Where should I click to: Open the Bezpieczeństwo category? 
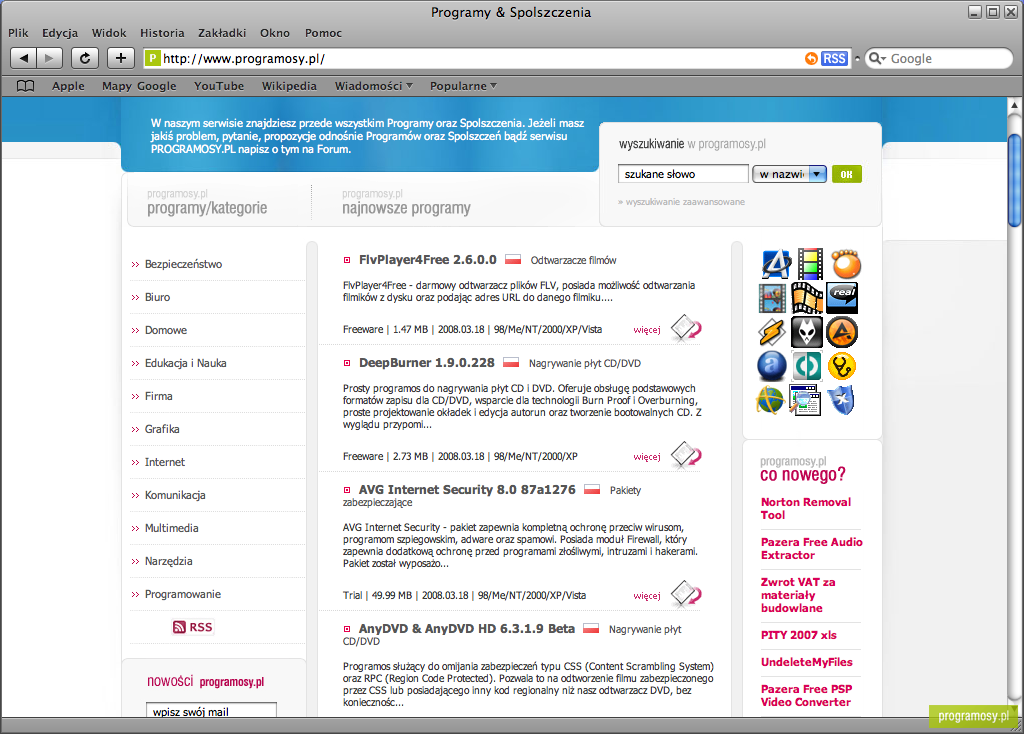pyautogui.click(x=184, y=264)
